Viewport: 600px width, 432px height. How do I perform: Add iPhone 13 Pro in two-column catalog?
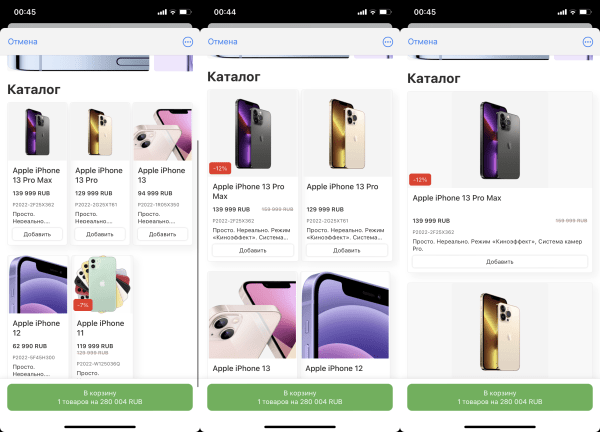coord(347,250)
